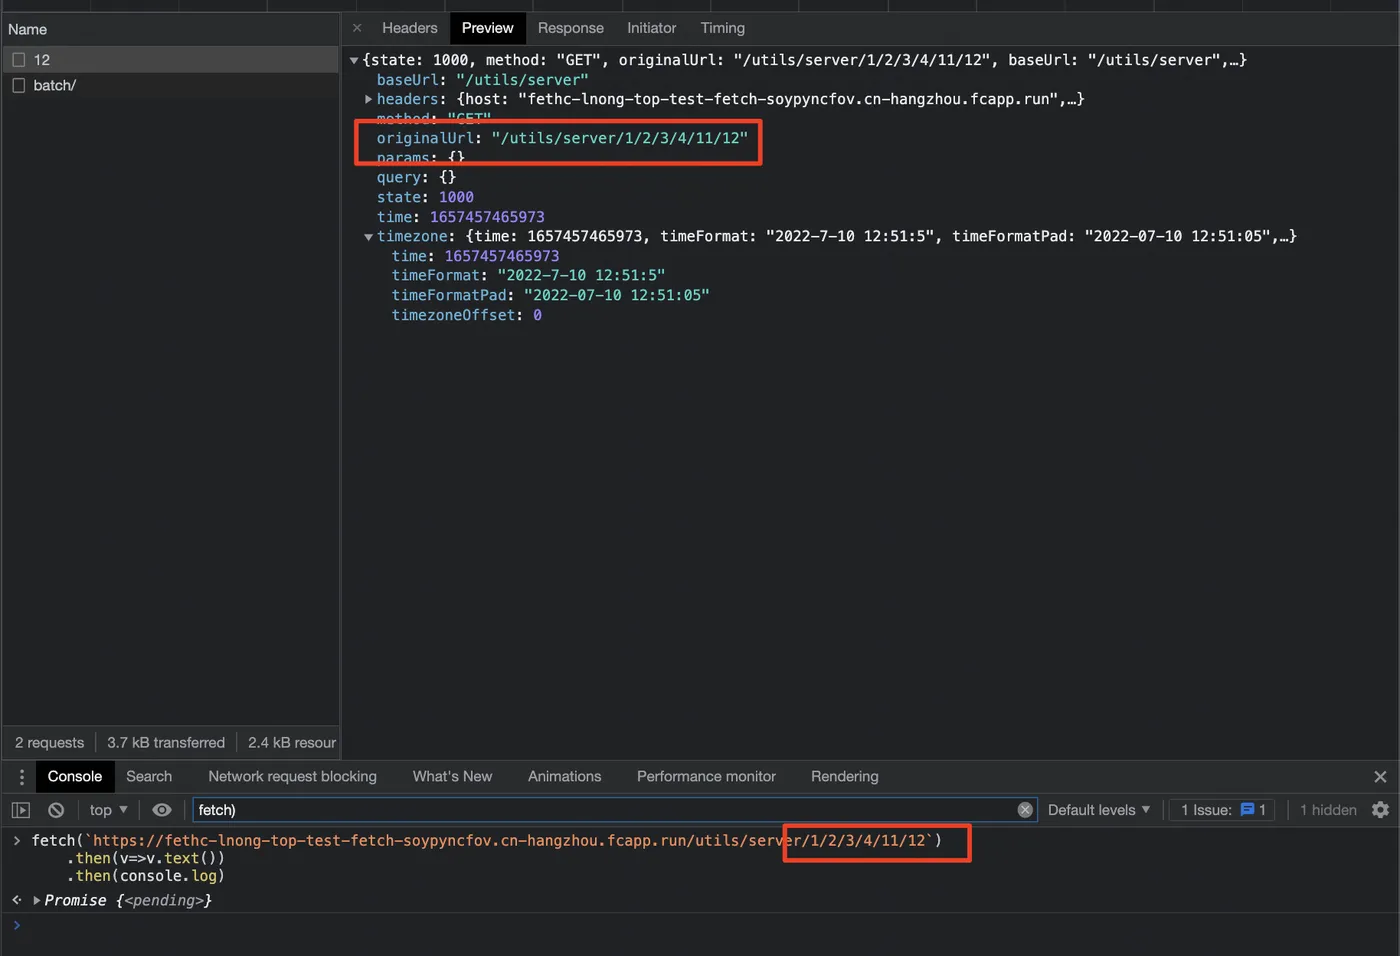Image resolution: width=1400 pixels, height=956 pixels.
Task: Open the Initiator tab
Action: [652, 28]
